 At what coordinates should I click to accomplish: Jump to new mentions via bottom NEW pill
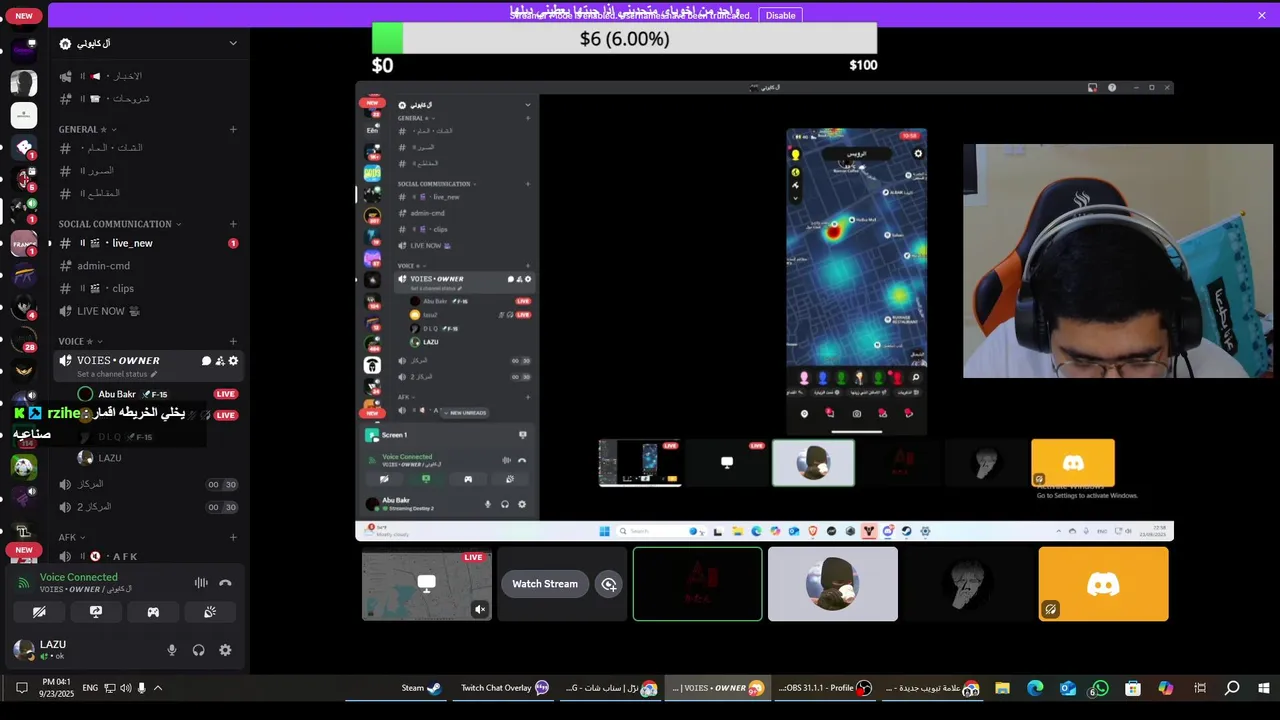point(24,550)
